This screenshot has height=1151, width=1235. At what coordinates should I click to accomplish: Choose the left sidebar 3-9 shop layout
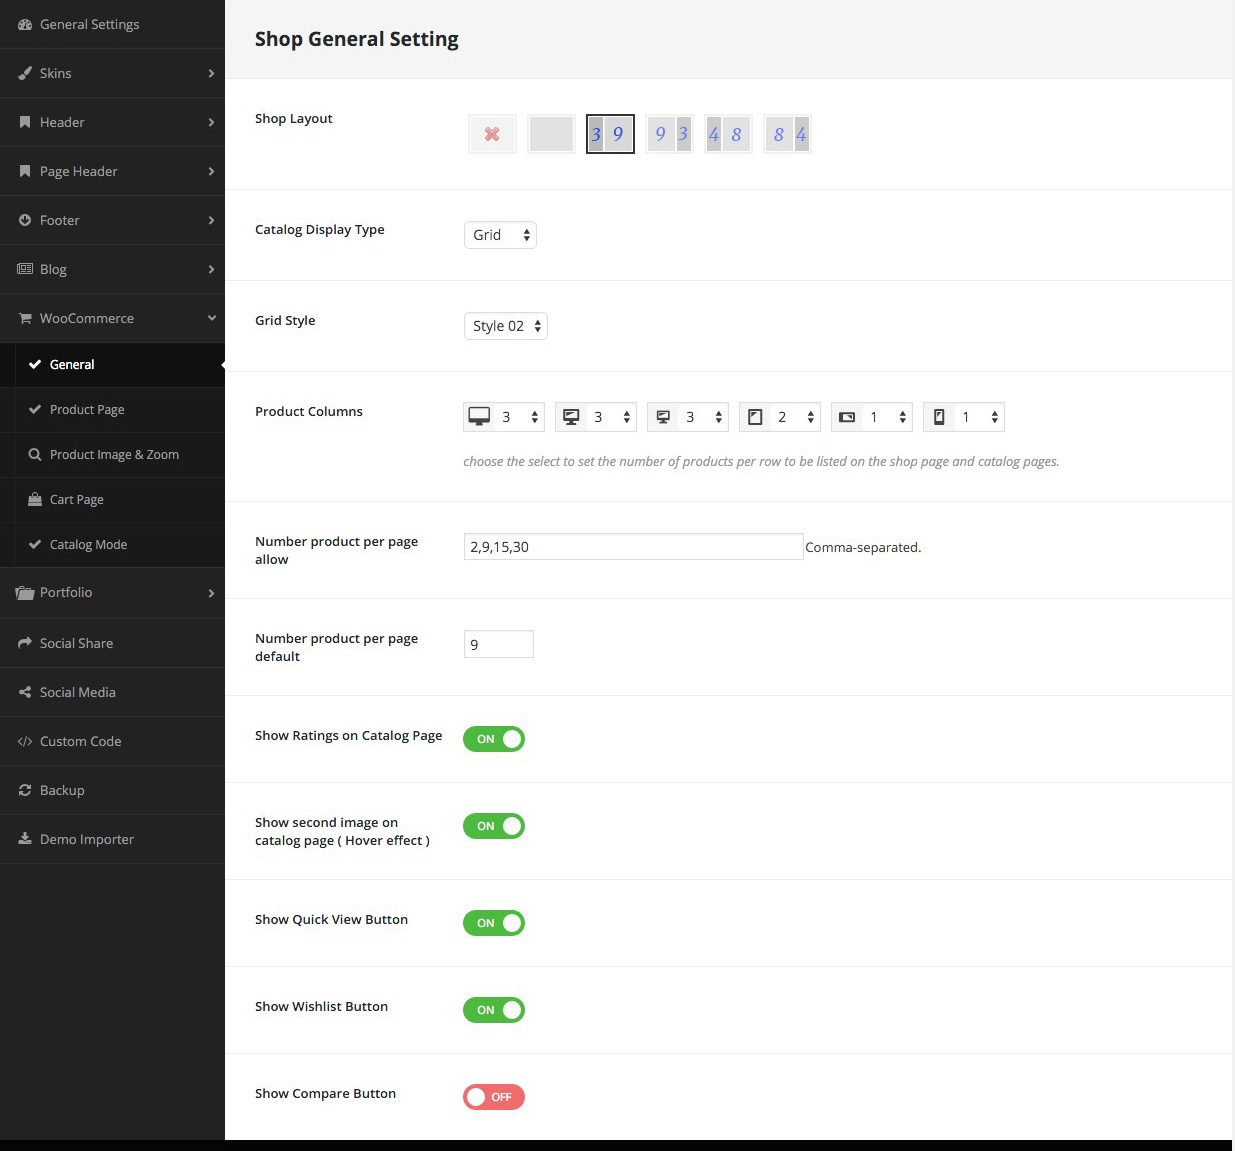[x=610, y=134]
